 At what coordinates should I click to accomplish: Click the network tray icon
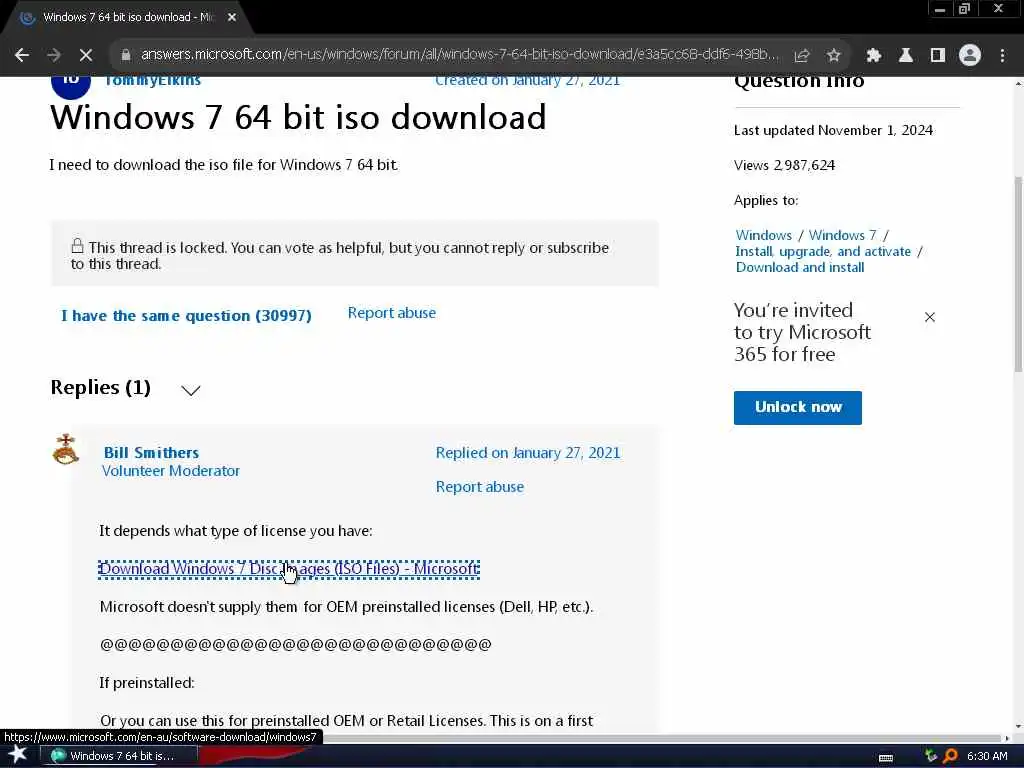(x=930, y=756)
